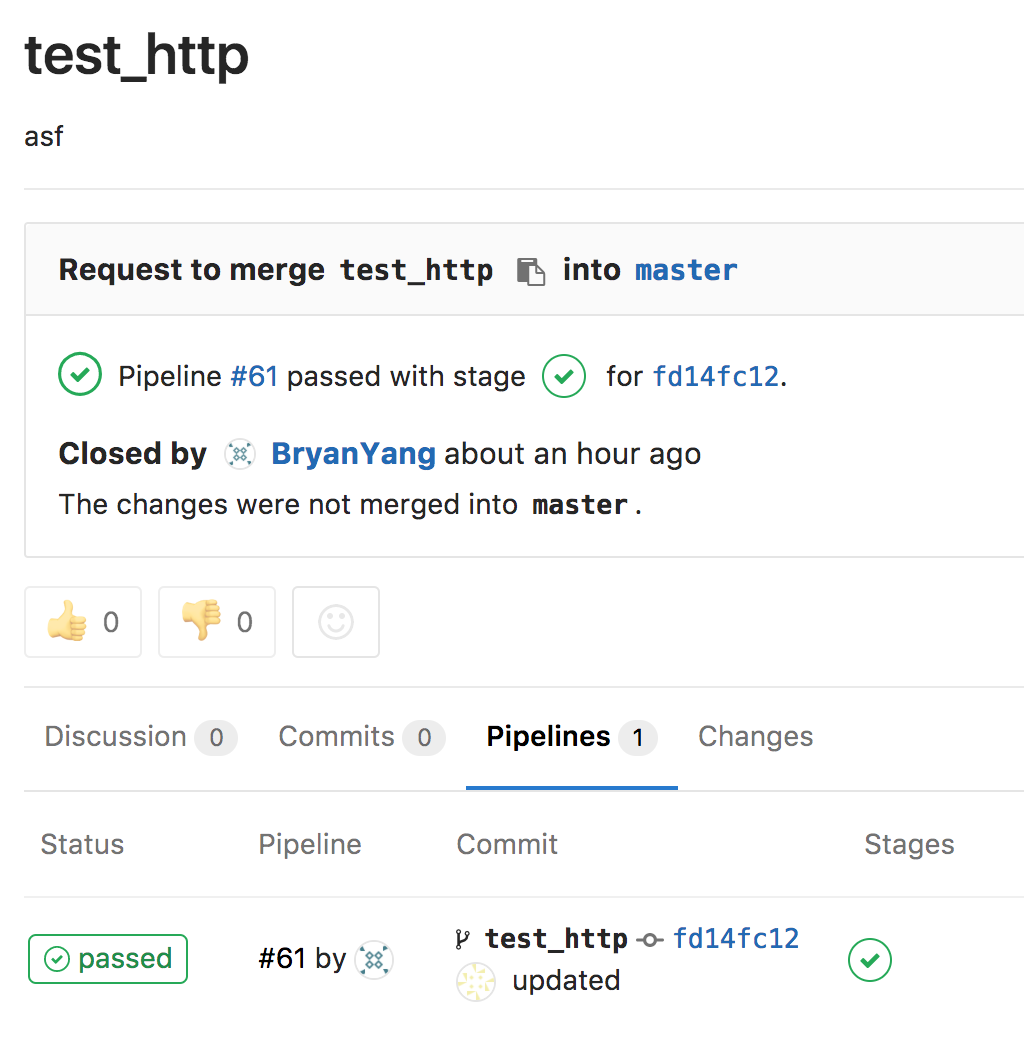
Task: Add a thumbs down reaction
Action: [217, 622]
